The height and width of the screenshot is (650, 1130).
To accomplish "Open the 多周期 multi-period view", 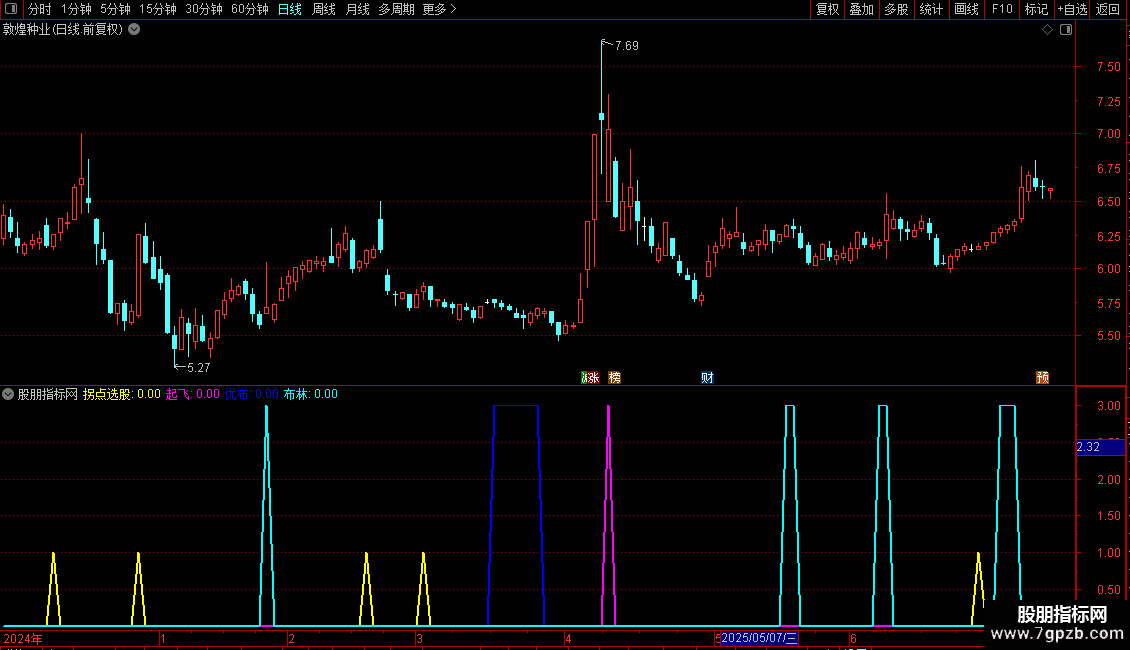I will click(x=396, y=9).
